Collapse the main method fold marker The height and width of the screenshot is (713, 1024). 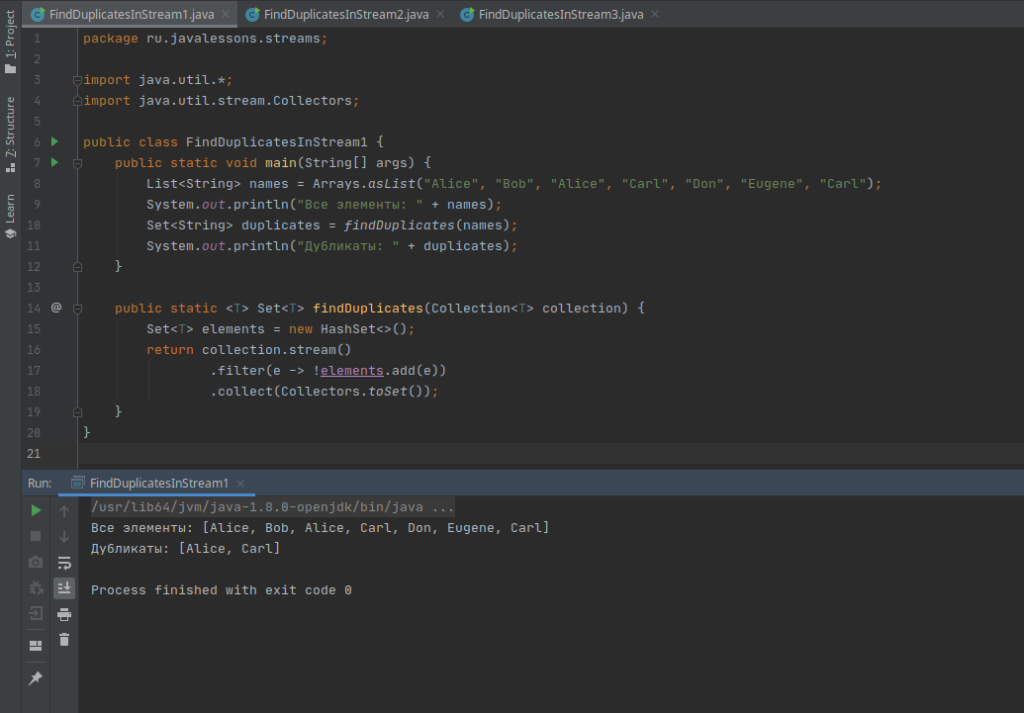pyautogui.click(x=77, y=162)
